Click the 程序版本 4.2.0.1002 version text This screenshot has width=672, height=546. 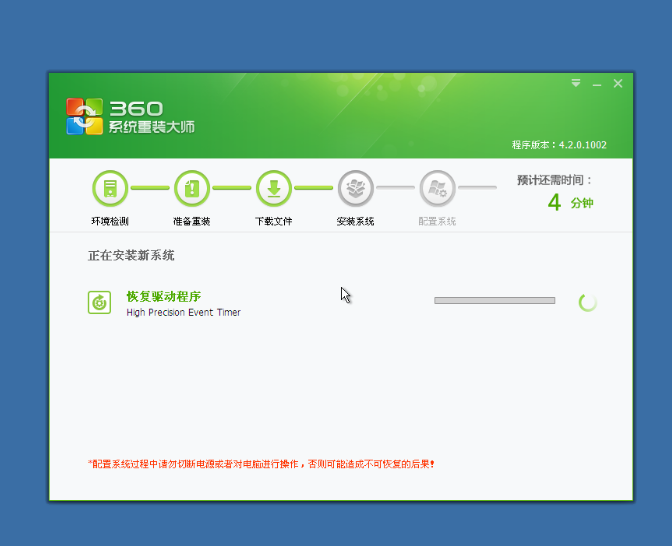click(559, 145)
